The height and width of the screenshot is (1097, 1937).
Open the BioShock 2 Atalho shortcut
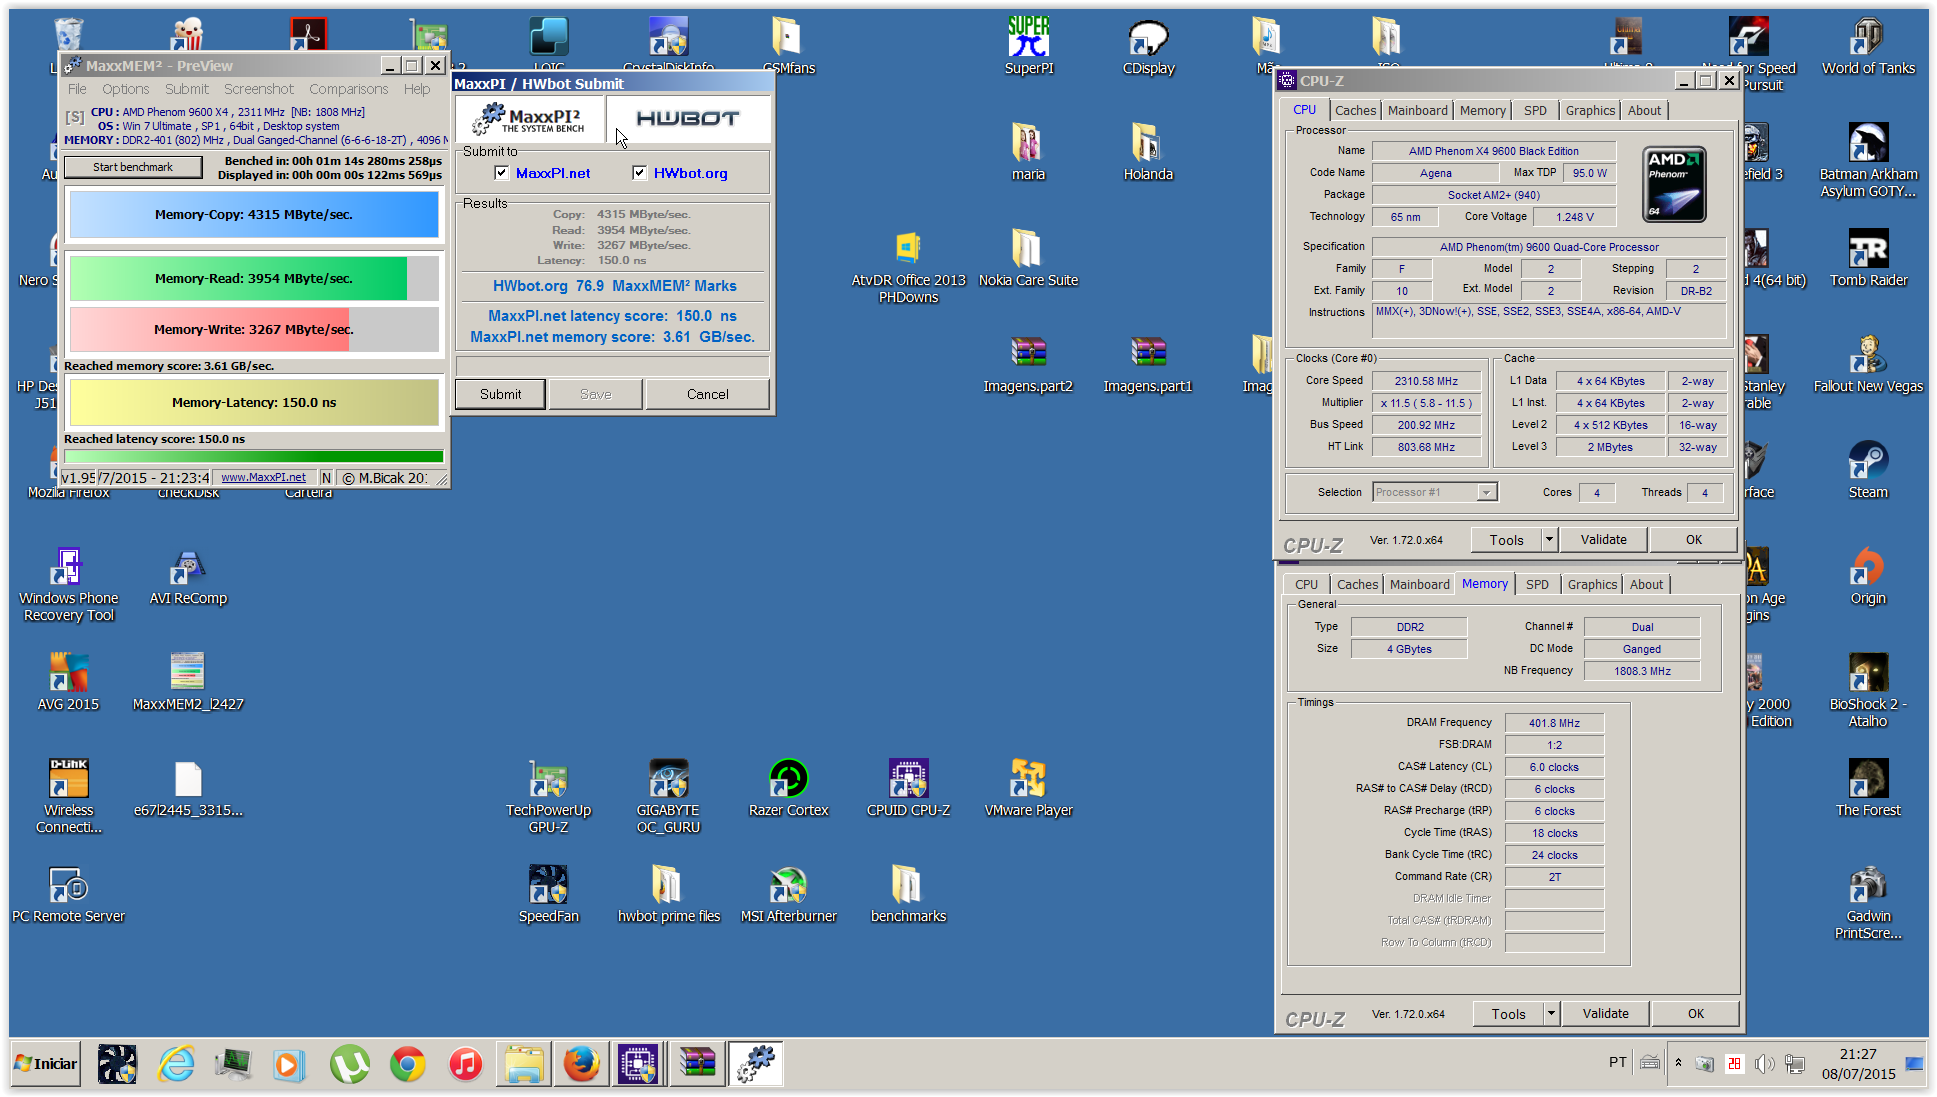point(1868,691)
